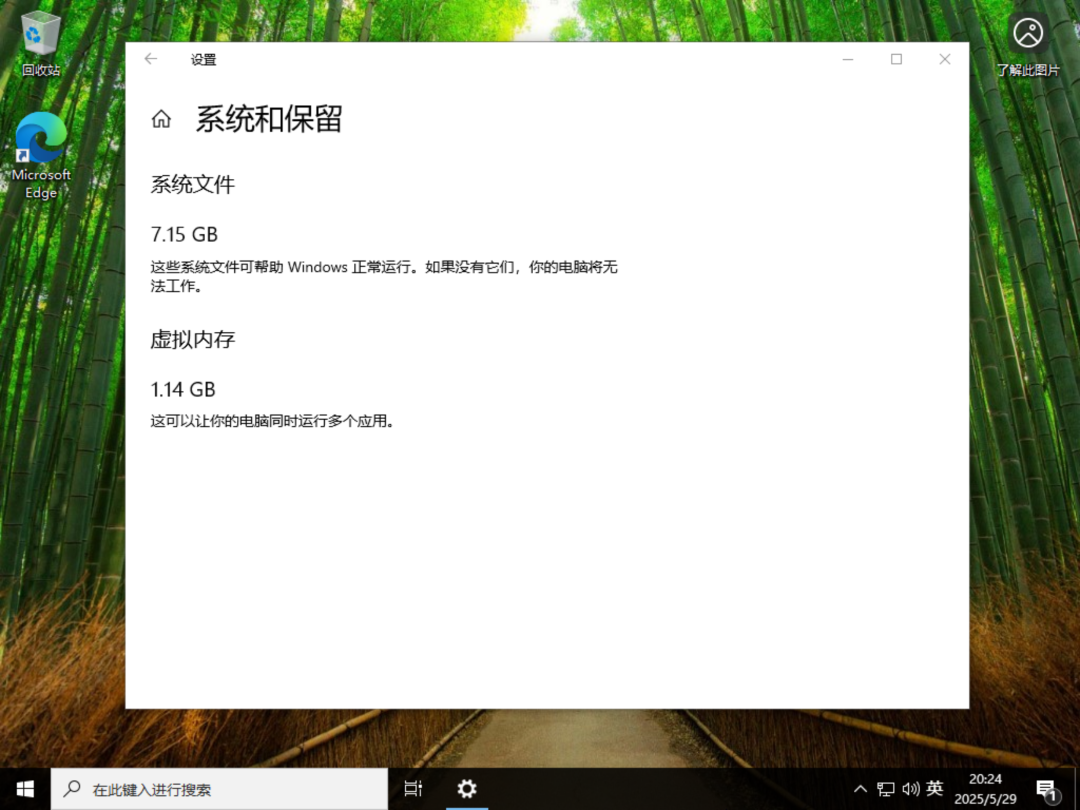Viewport: 1080px width, 810px height.
Task: Open the volume tray icon
Action: 911,789
